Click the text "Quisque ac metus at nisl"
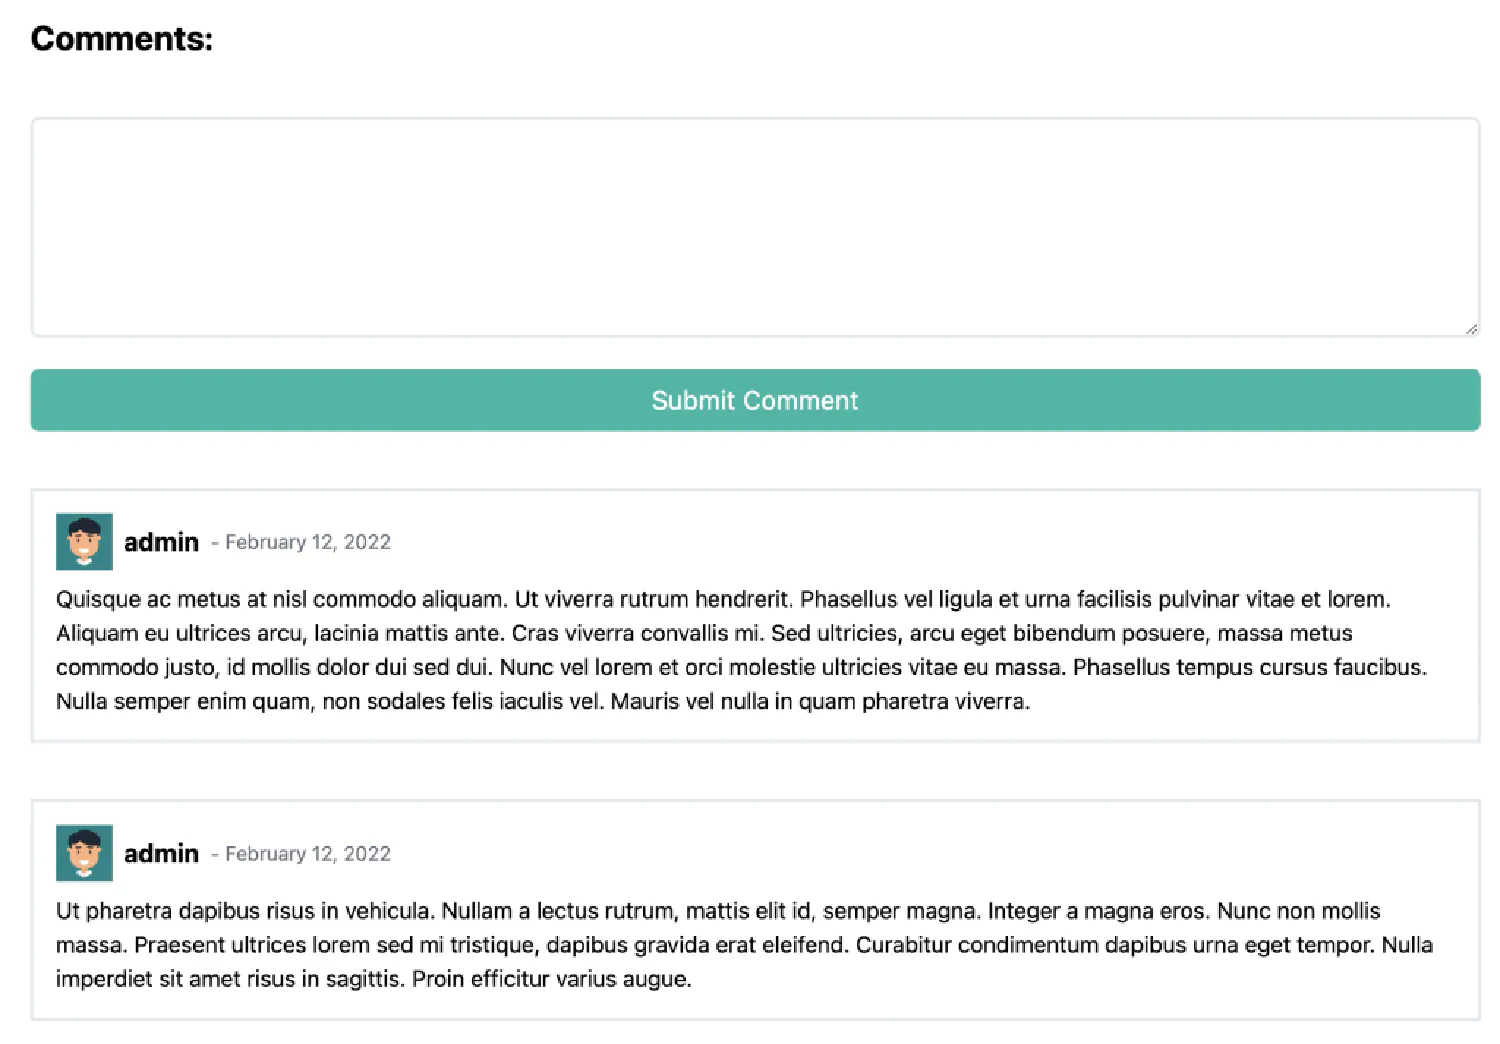The width and height of the screenshot is (1500, 1044). (x=181, y=599)
